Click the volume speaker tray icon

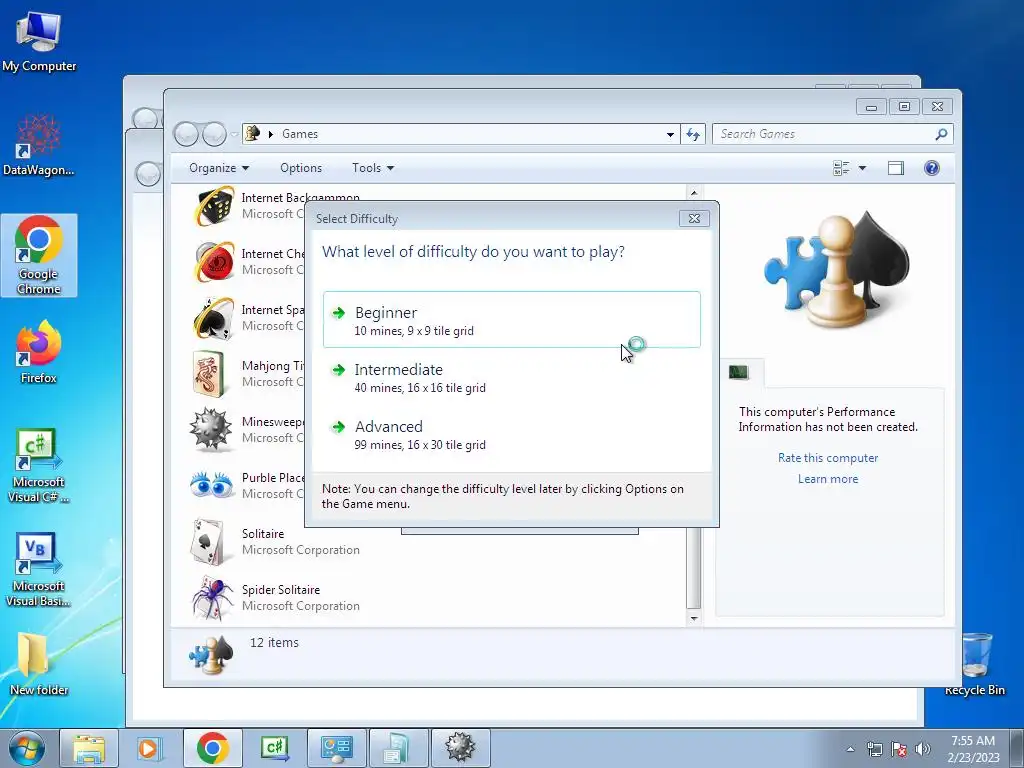923,749
